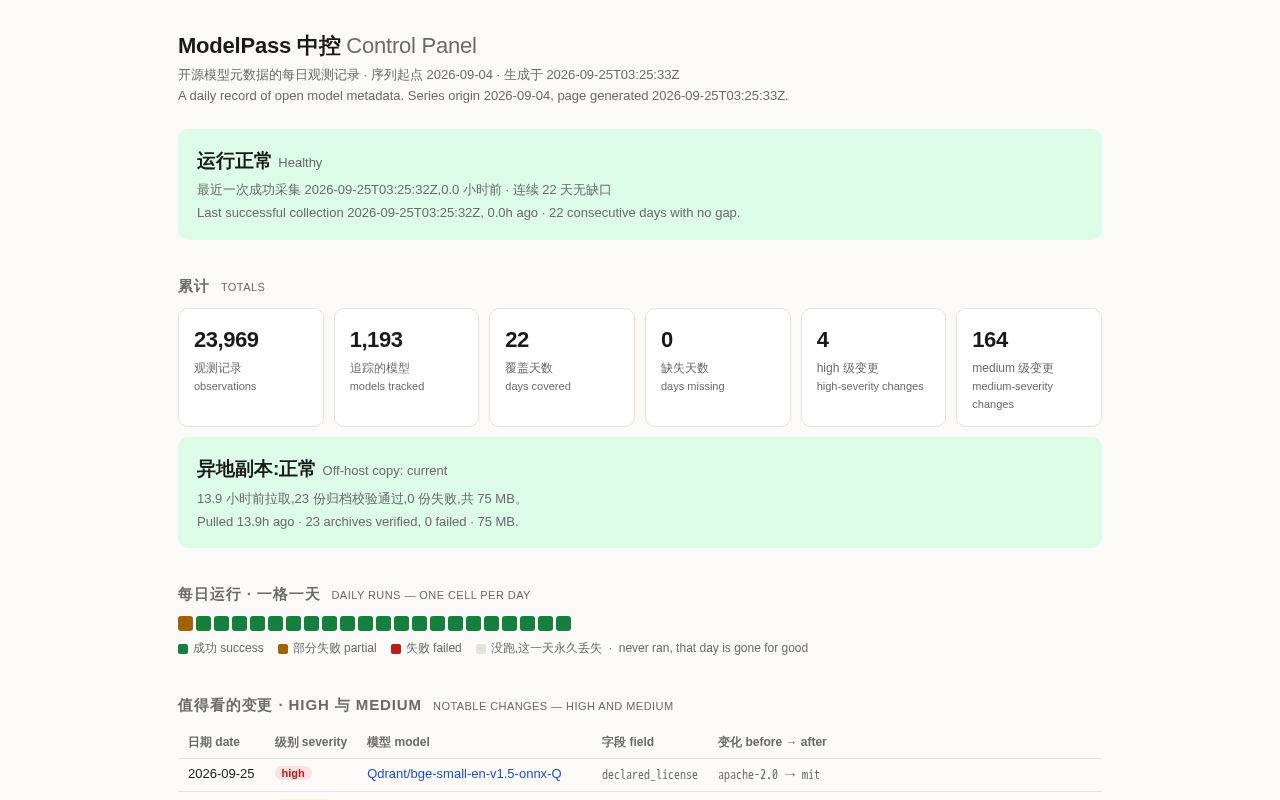Viewport: 1280px width, 800px height.
Task: Click the 164 medium-severity changes card
Action: pyautogui.click(x=1029, y=367)
